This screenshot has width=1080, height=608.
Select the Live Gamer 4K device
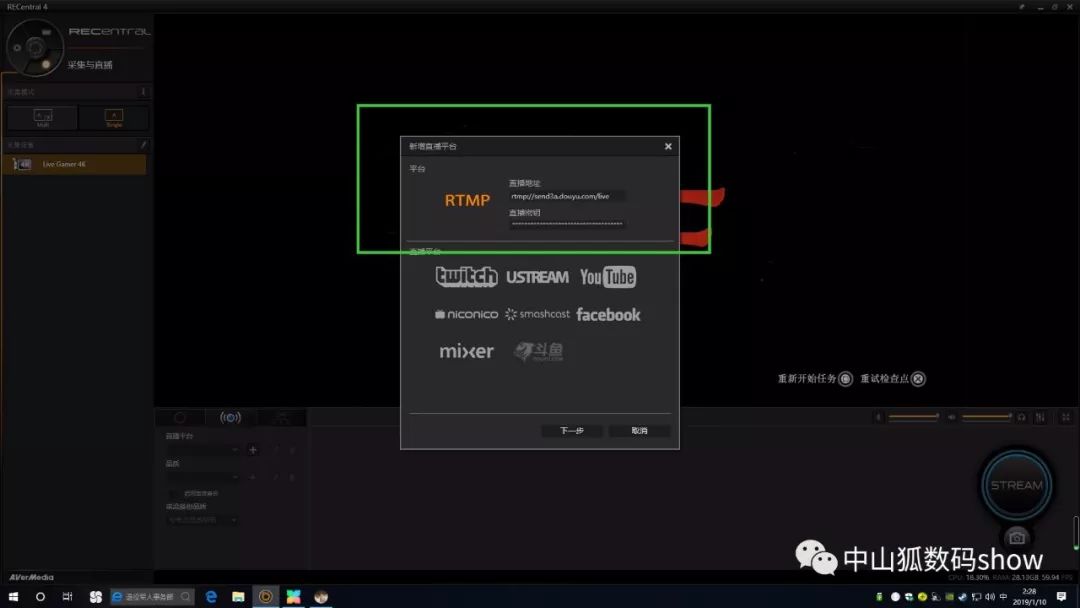74,165
